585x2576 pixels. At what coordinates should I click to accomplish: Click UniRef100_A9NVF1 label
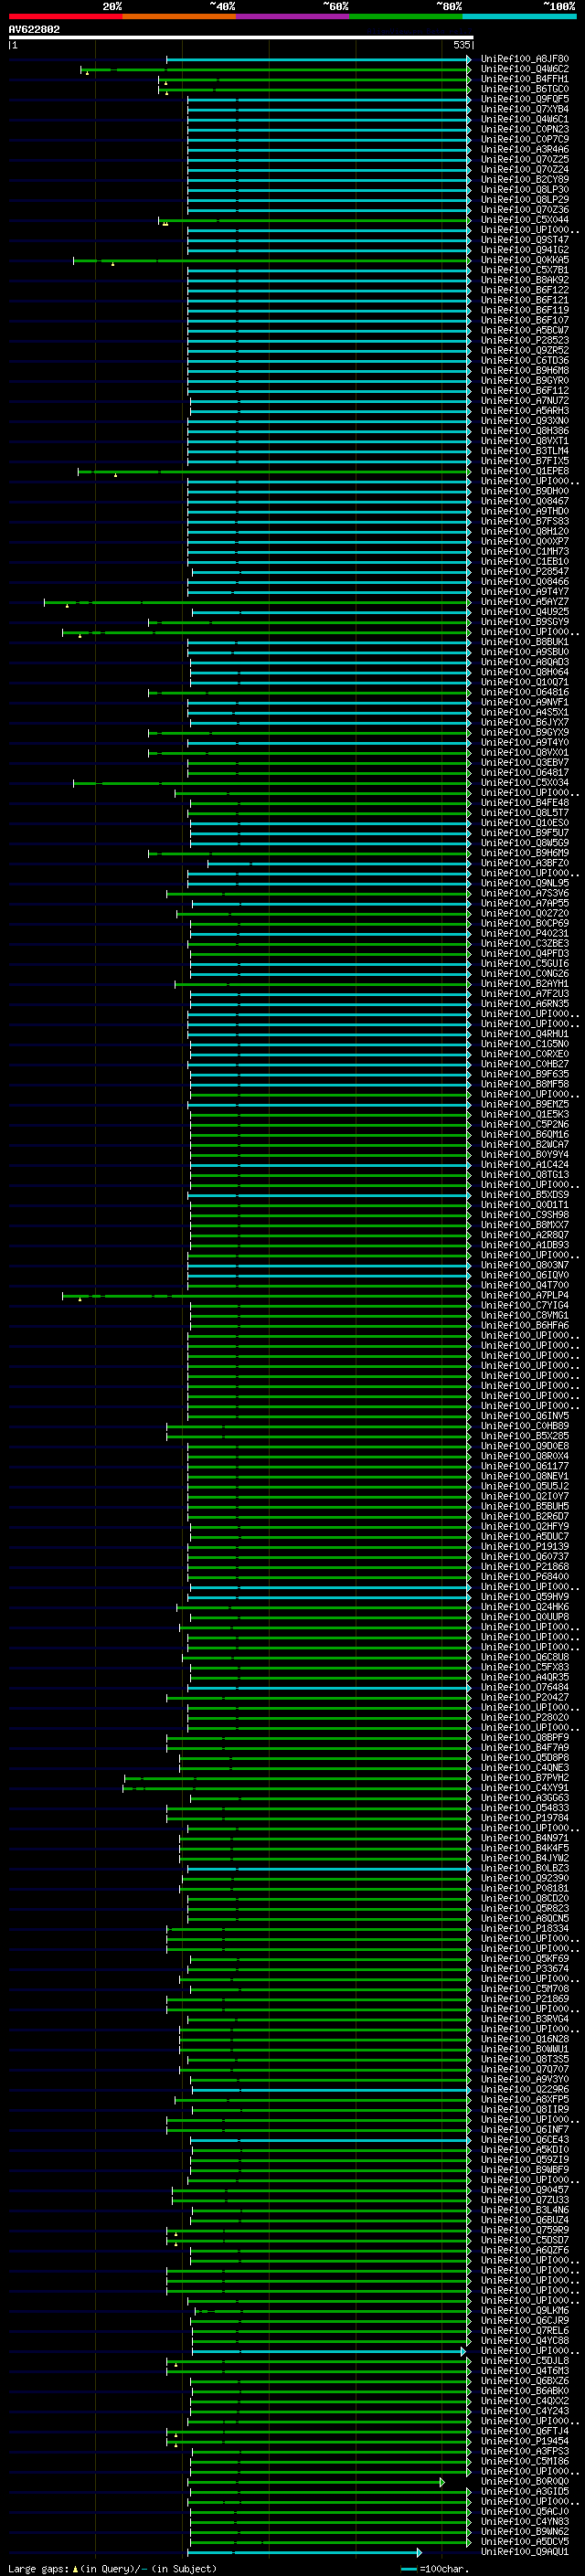[x=525, y=702]
